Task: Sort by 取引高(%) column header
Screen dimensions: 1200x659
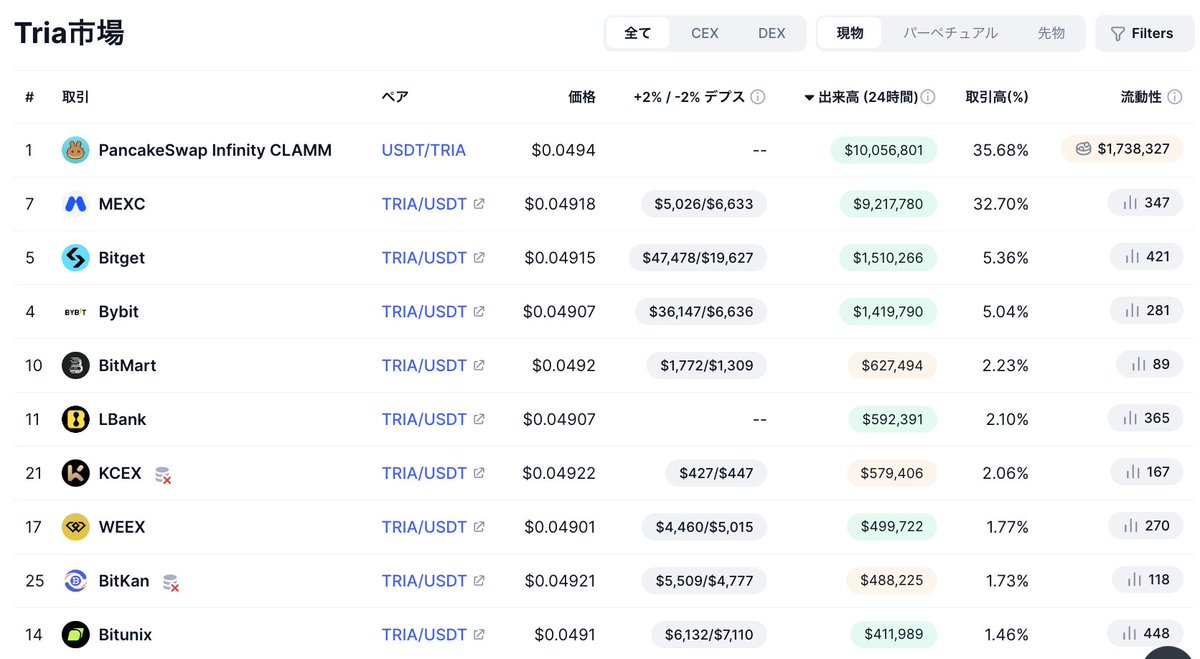Action: 997,97
